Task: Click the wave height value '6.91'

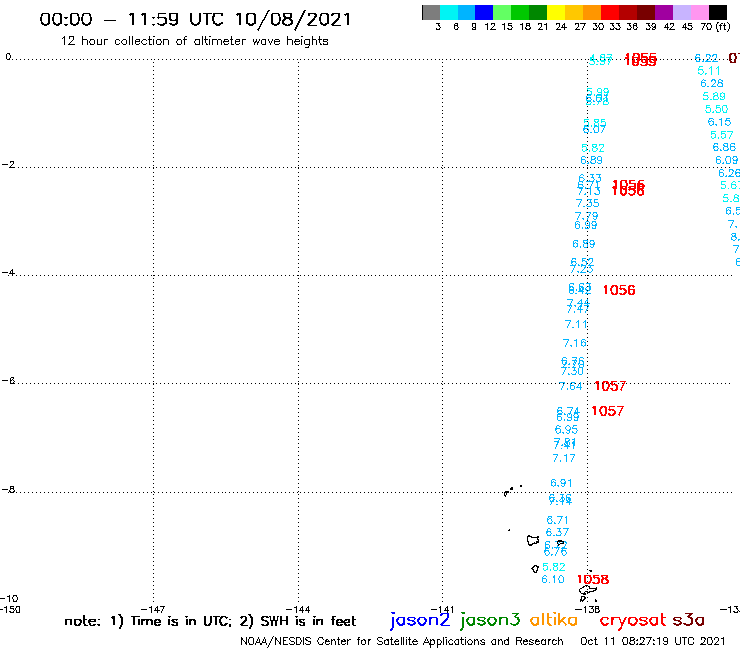Action: point(561,483)
